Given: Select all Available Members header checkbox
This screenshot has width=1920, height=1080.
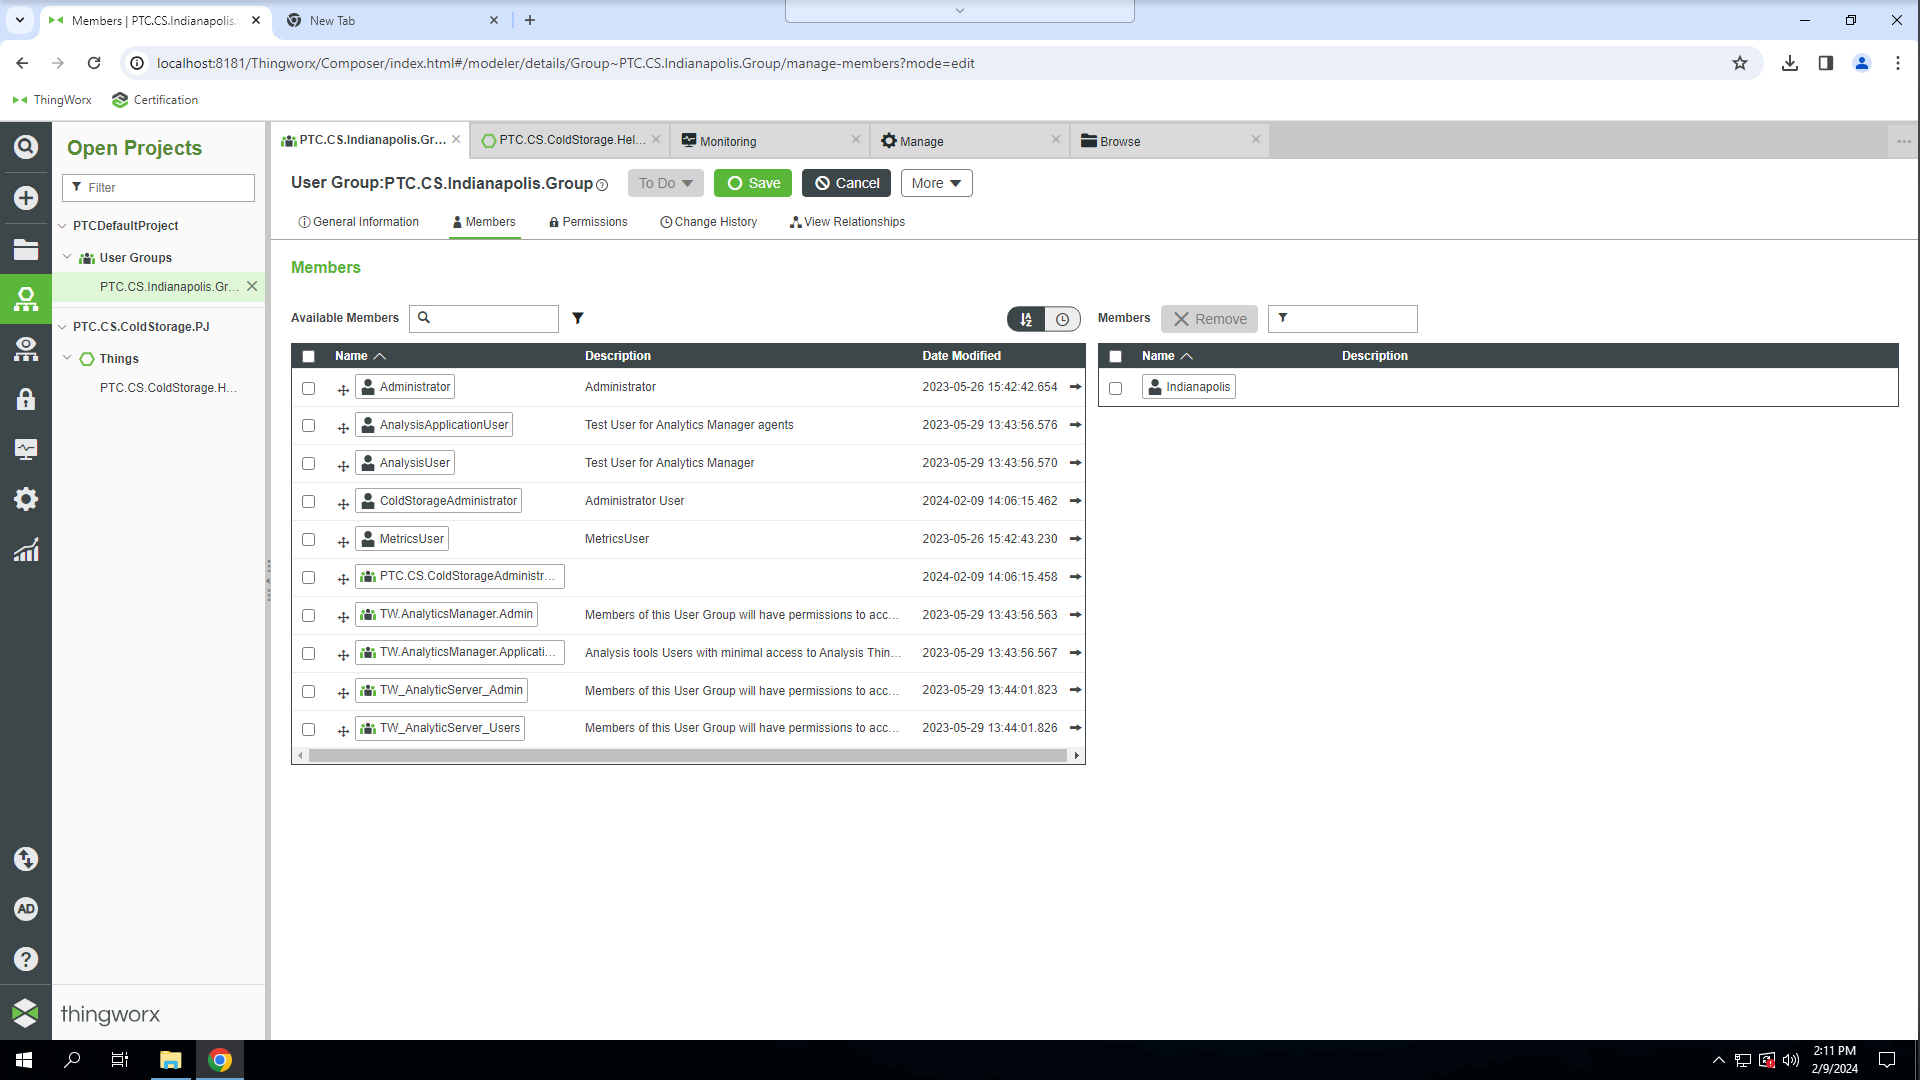Looking at the screenshot, I should click(308, 356).
